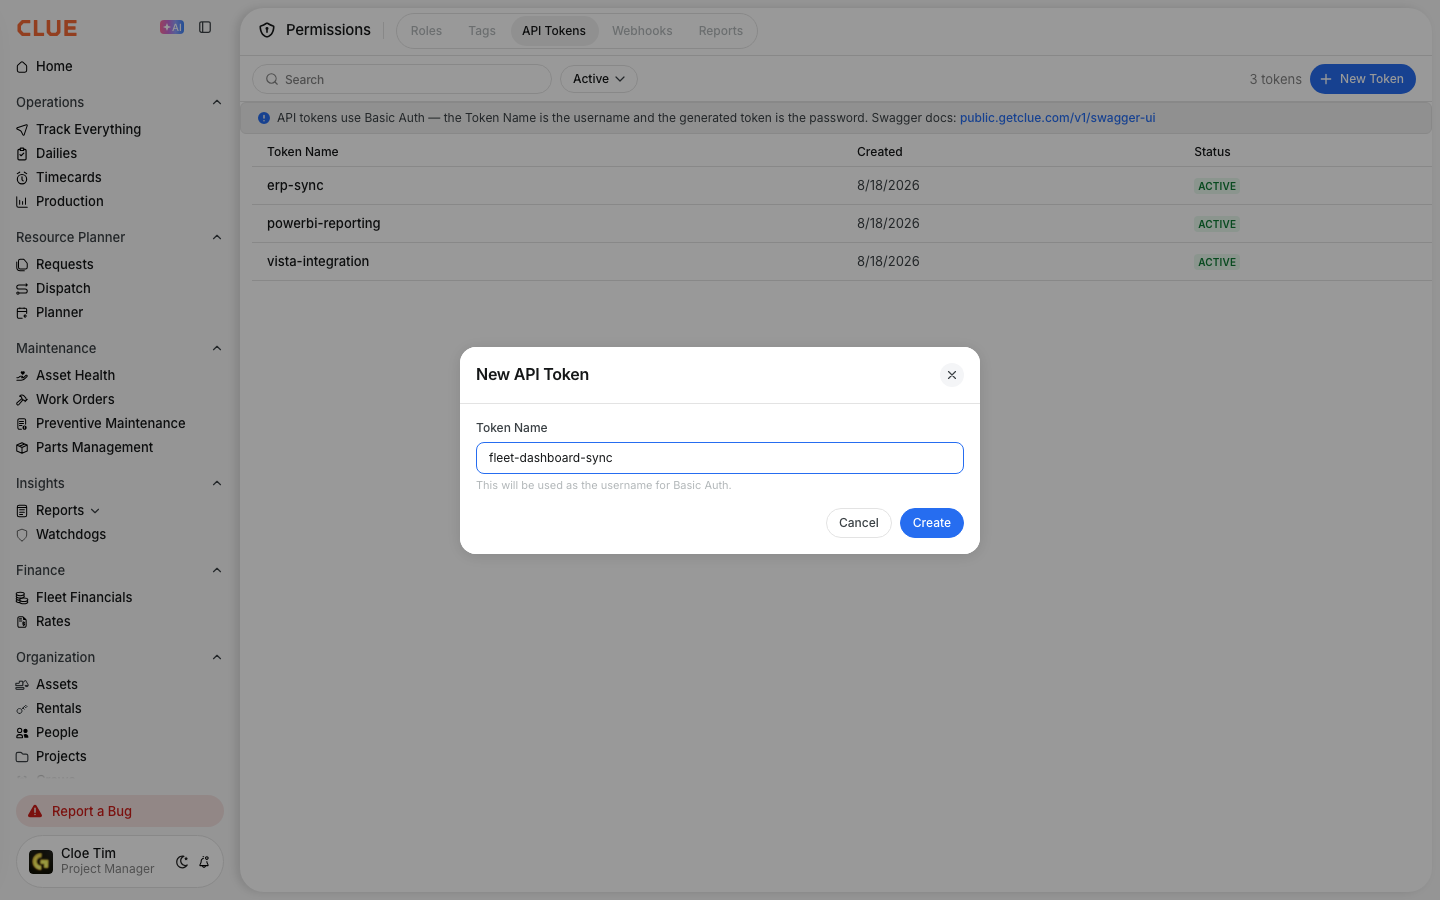Open the swagger-ui documentation link

[1057, 118]
